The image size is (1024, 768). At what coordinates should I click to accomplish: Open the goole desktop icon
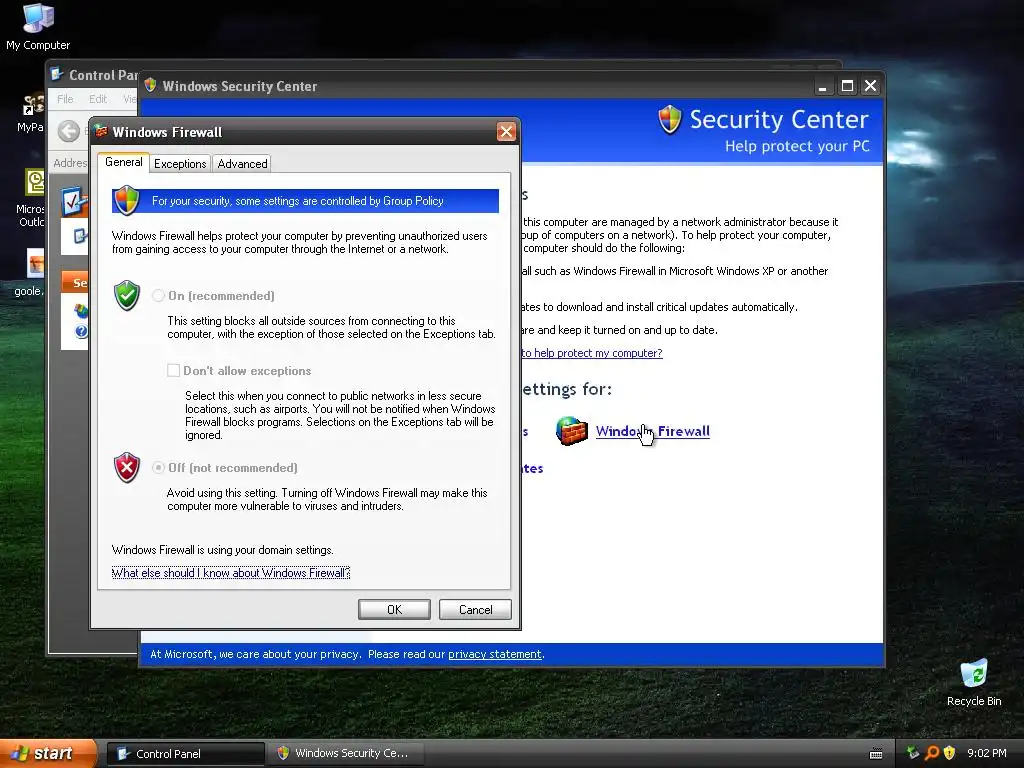click(x=30, y=273)
